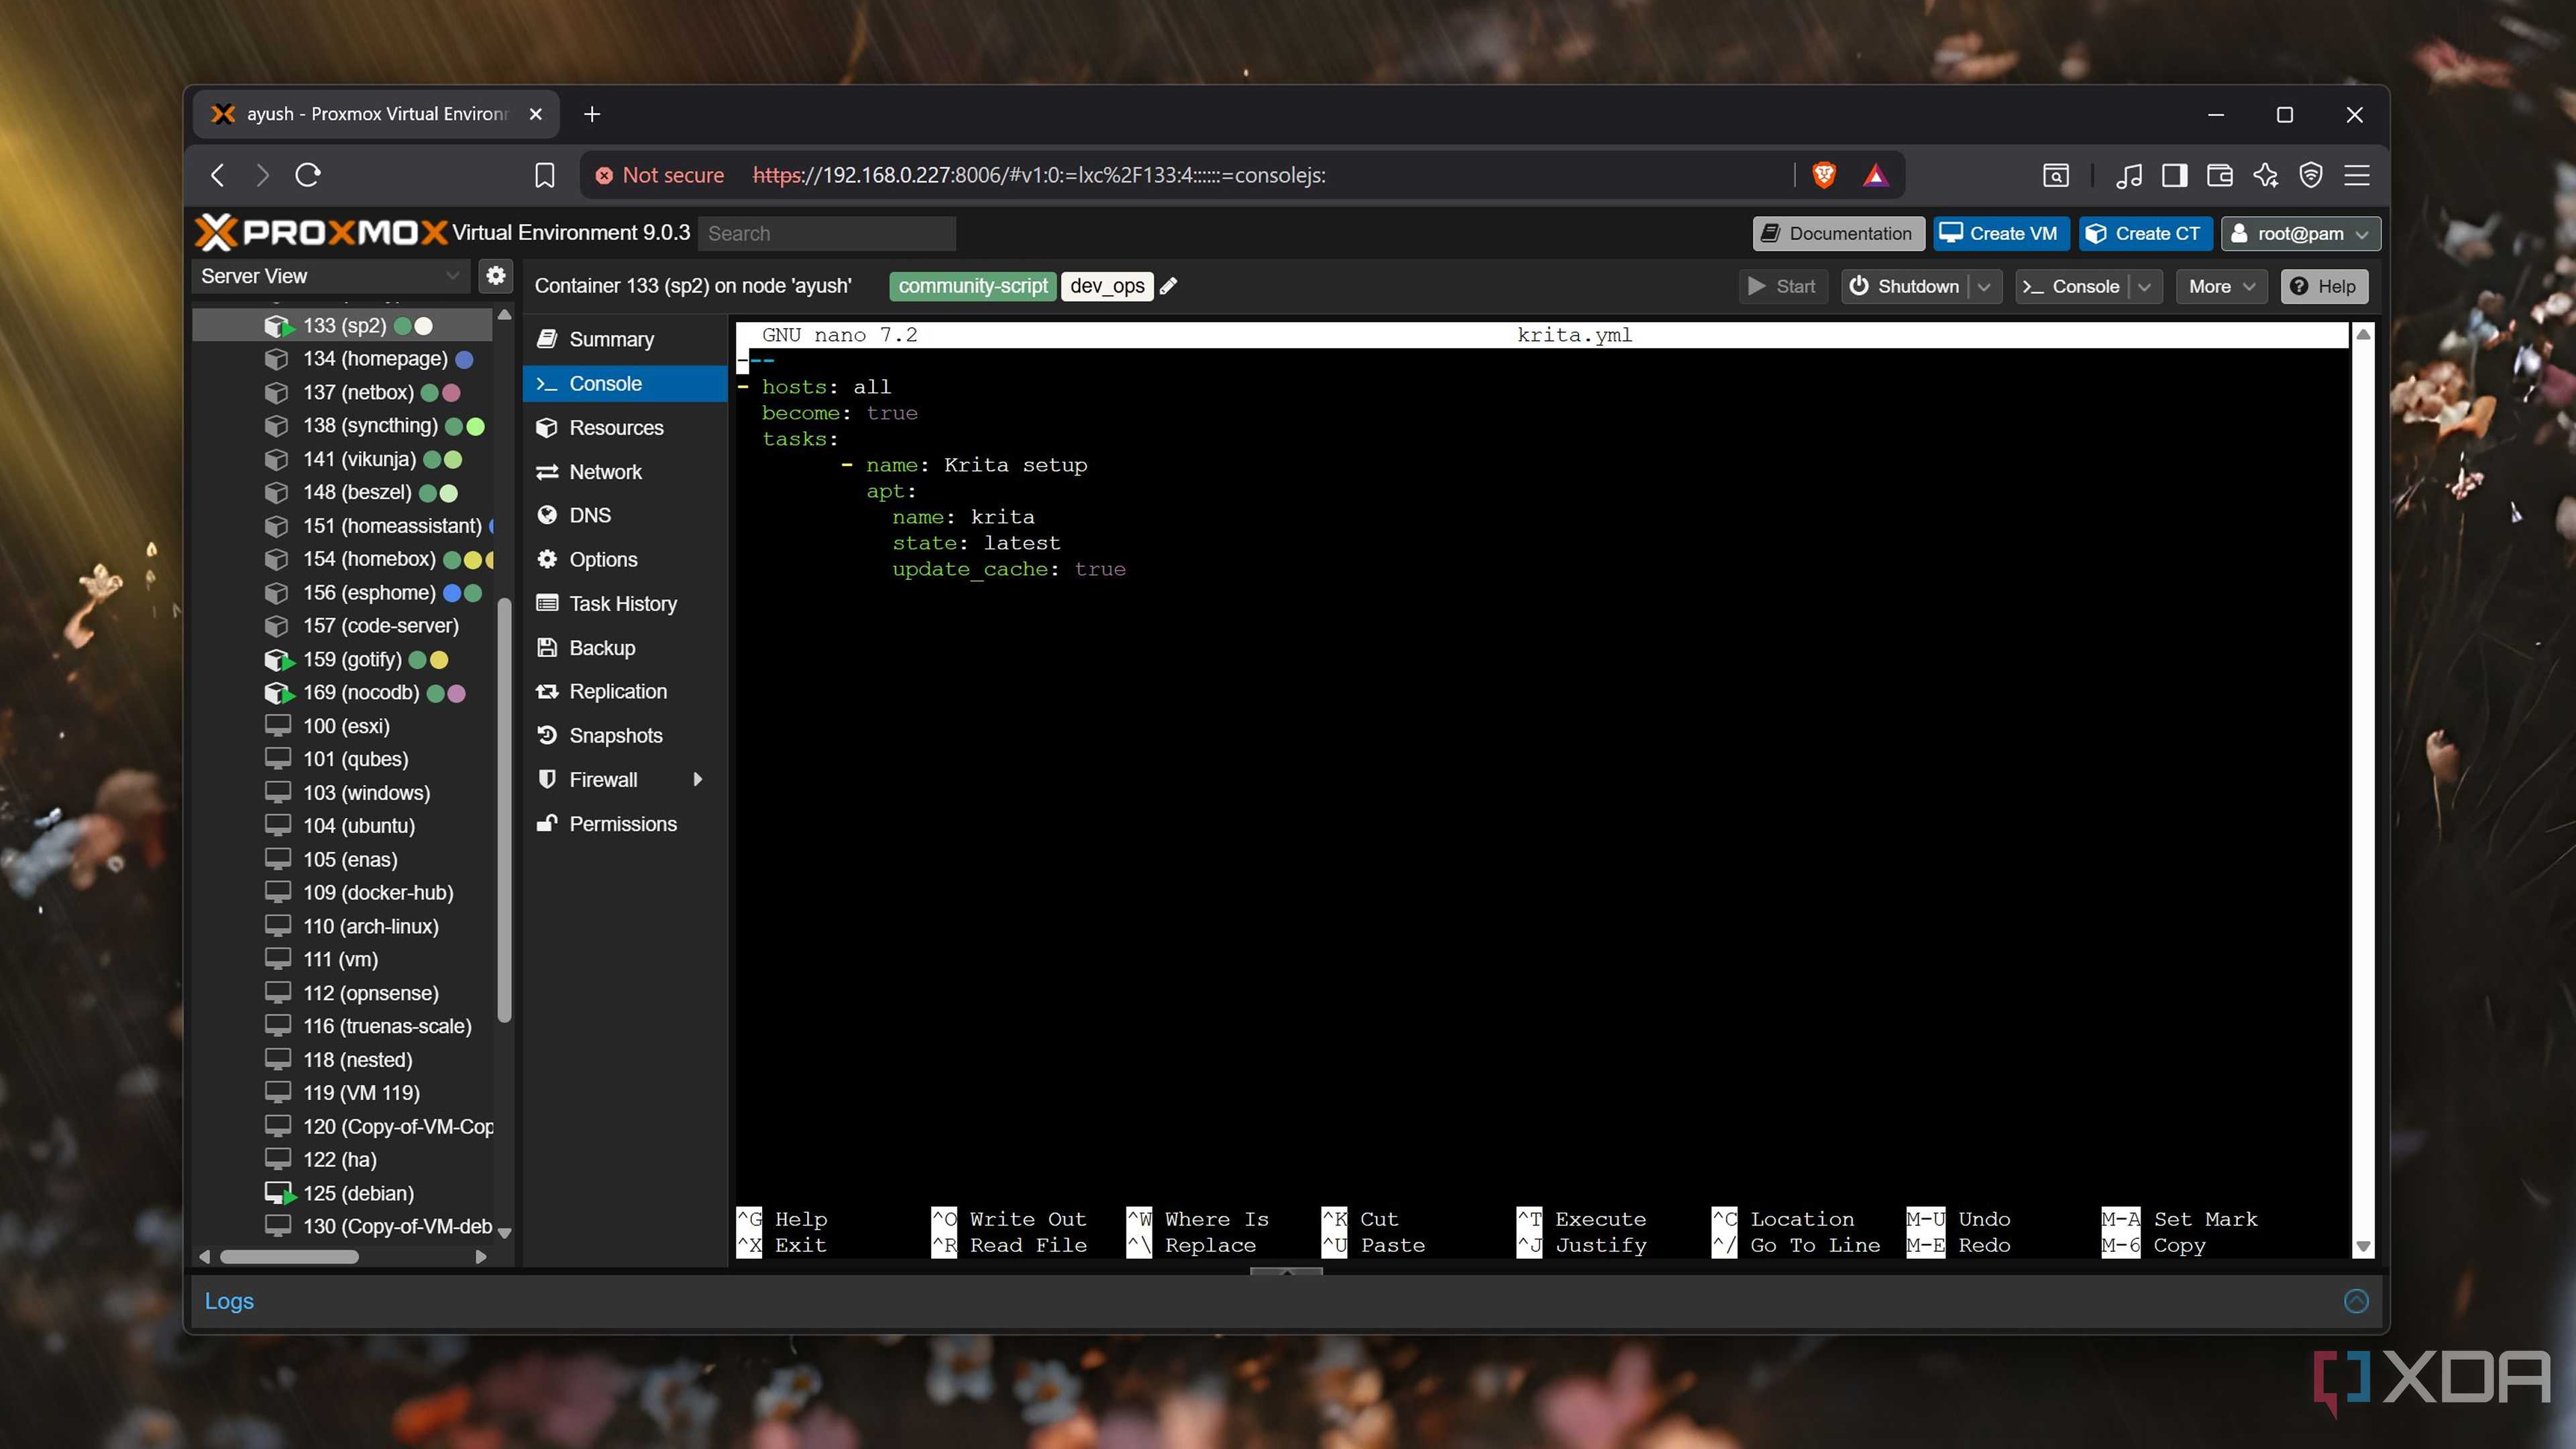This screenshot has width=2576, height=1449.
Task: Select VM 100 (esxi)
Action: click(342, 725)
